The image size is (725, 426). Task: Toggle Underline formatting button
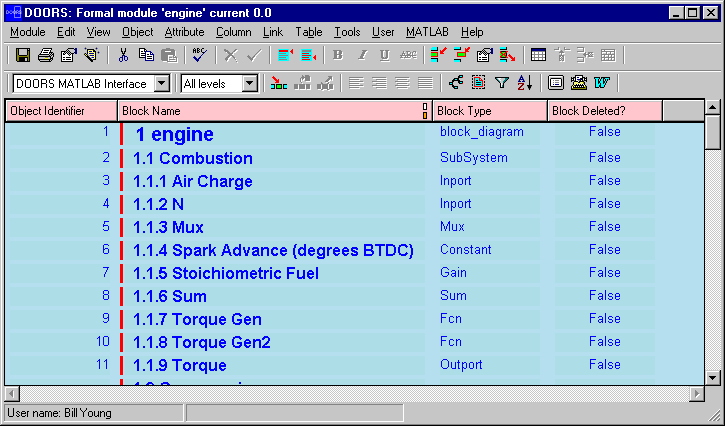pyautogui.click(x=385, y=56)
